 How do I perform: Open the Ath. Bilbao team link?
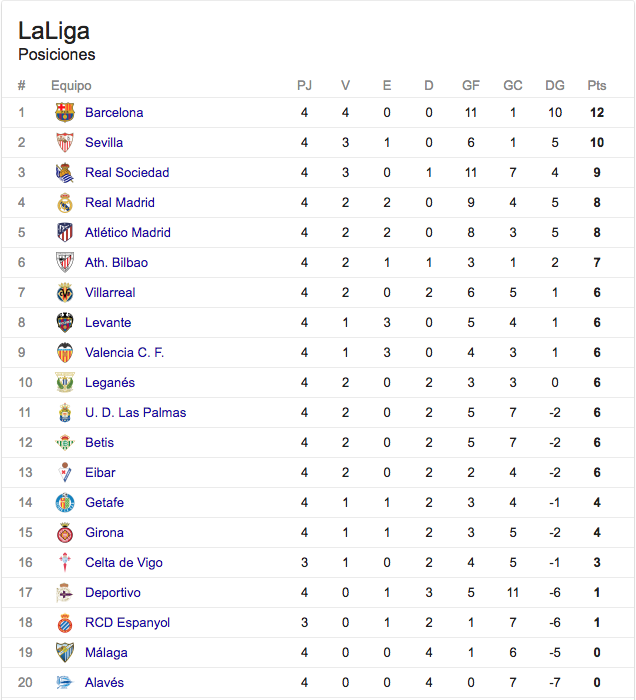[x=116, y=262]
